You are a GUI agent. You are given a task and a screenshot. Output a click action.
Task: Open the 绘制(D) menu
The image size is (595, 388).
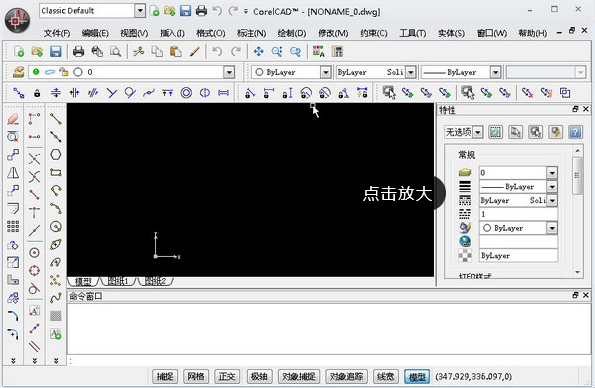(x=291, y=33)
